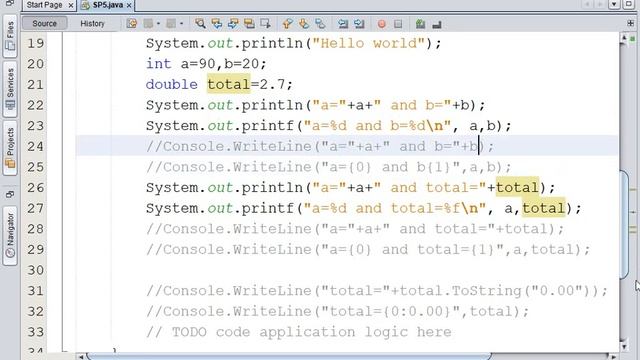640x360 pixels.
Task: Click highlighted "total" argument on line 27
Action: (x=544, y=208)
